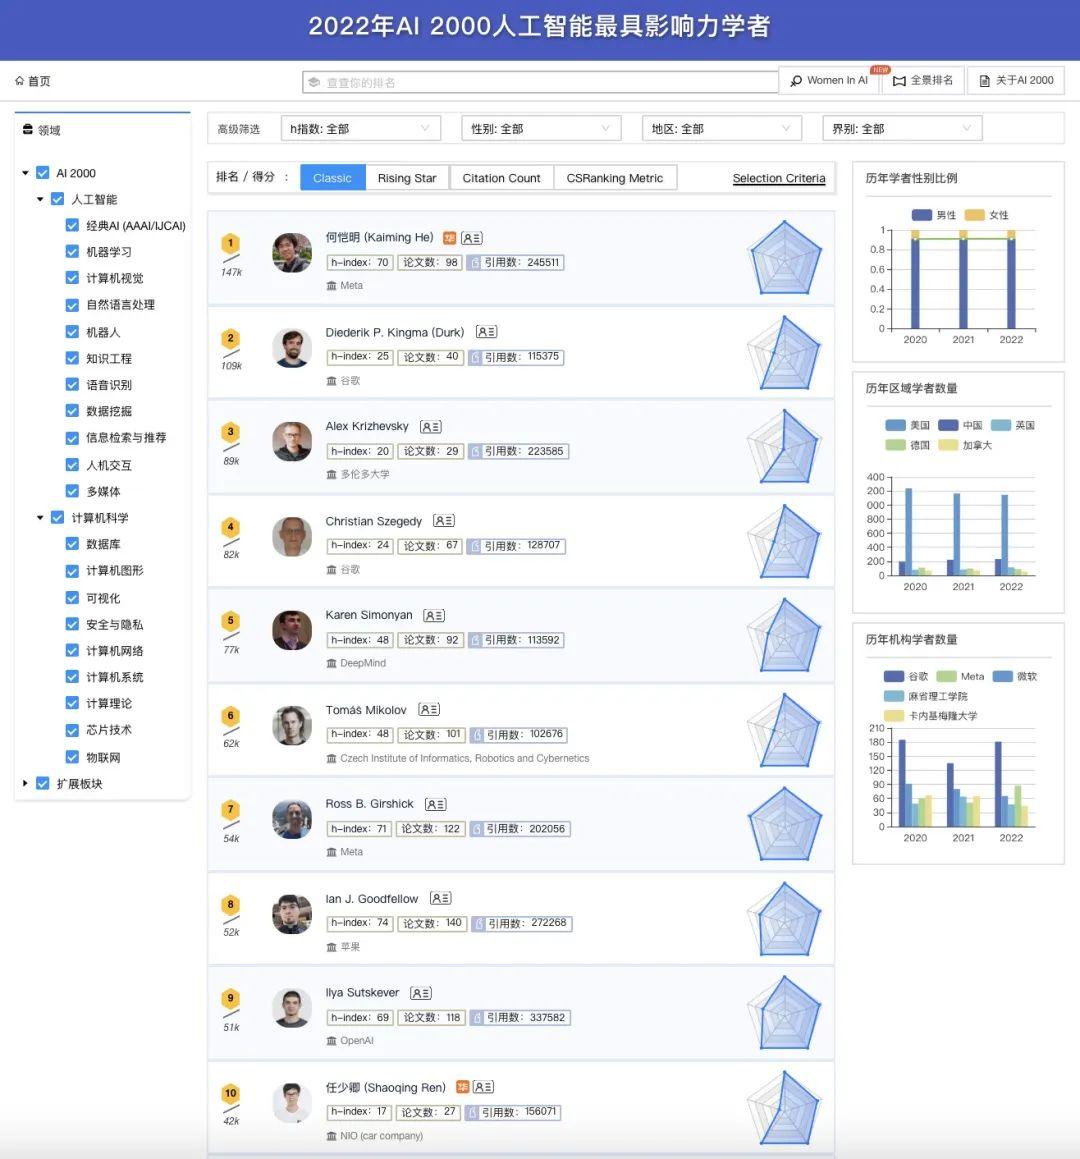Click the Women In AI search icon

pos(796,80)
